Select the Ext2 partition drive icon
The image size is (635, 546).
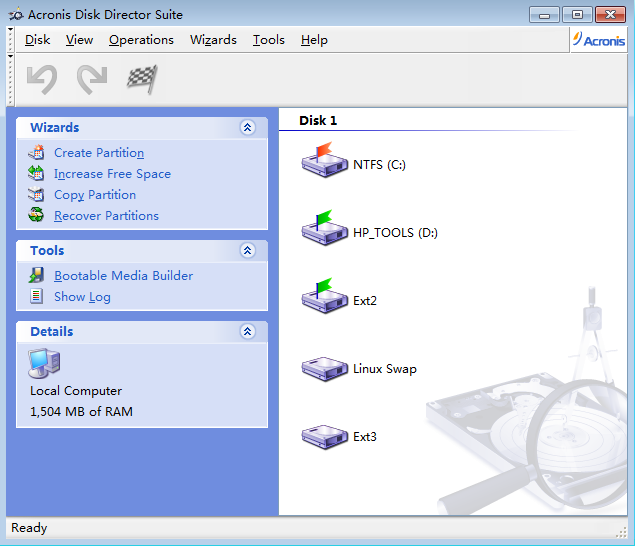[324, 296]
